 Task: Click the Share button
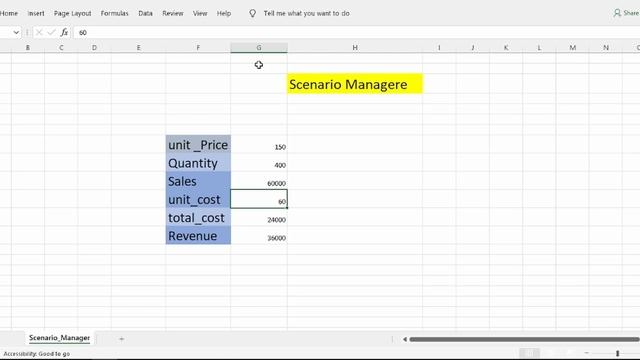[627, 13]
